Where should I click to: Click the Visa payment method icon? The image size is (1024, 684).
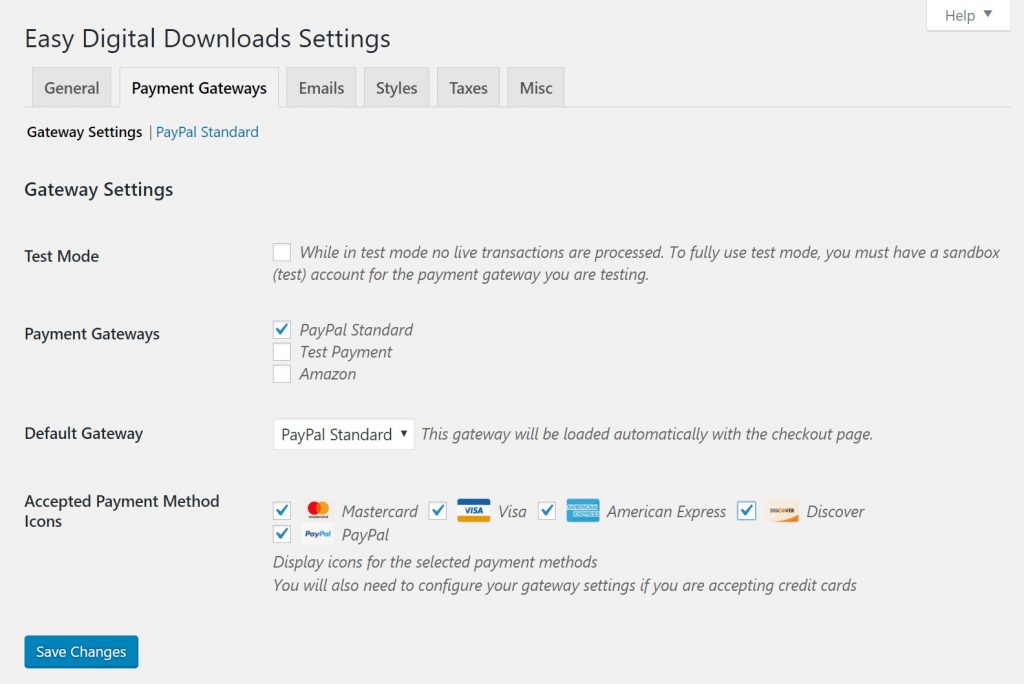pyautogui.click(x=473, y=510)
